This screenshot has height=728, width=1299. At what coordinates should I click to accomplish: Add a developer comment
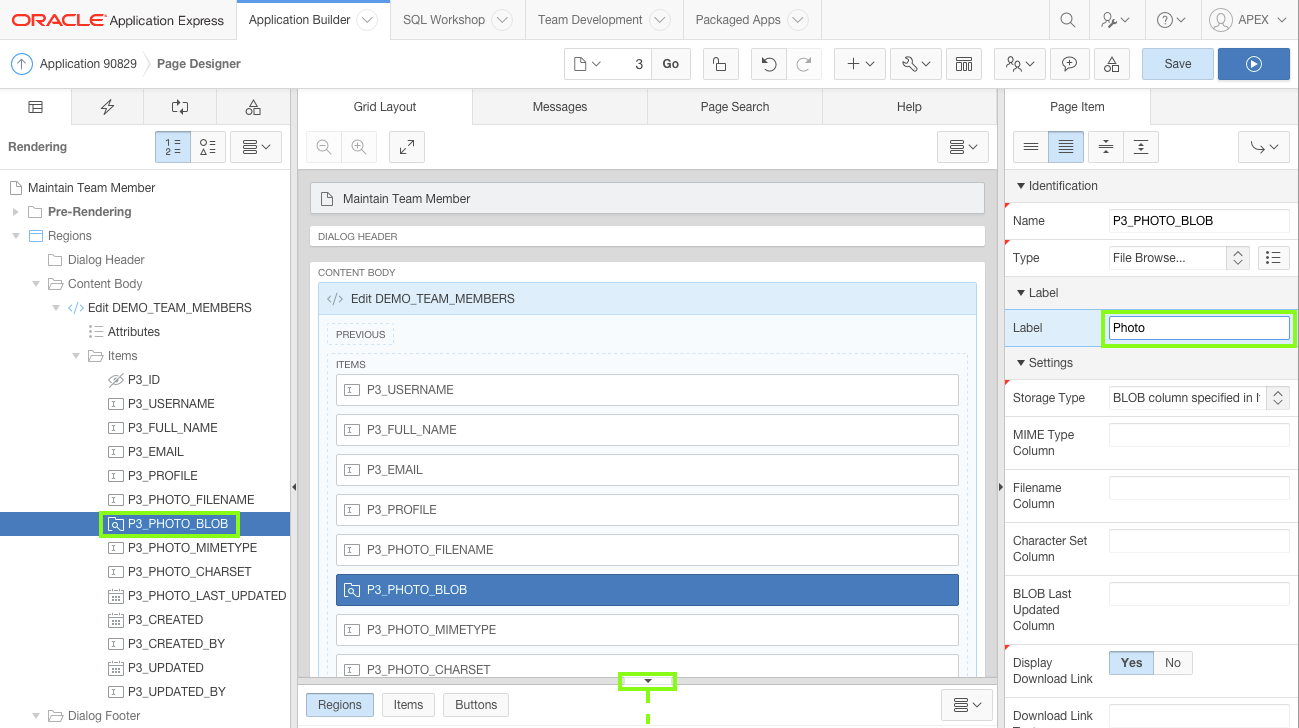[1070, 64]
